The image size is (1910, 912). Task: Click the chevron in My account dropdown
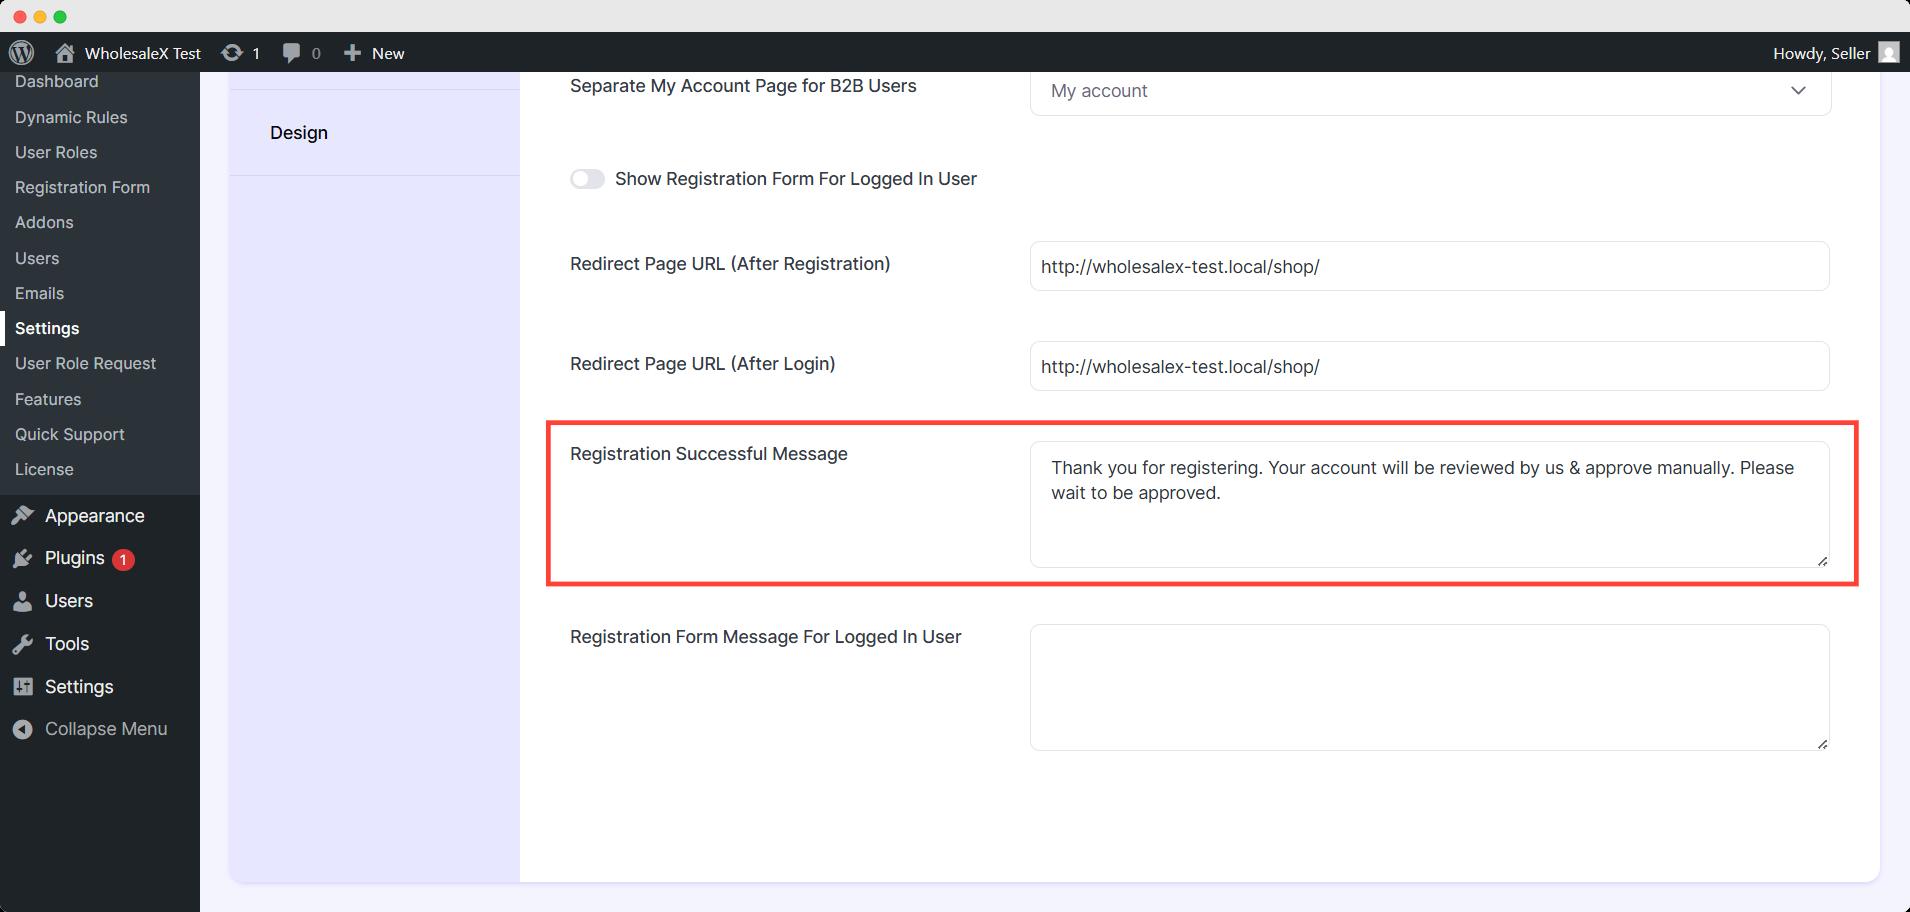[1798, 91]
